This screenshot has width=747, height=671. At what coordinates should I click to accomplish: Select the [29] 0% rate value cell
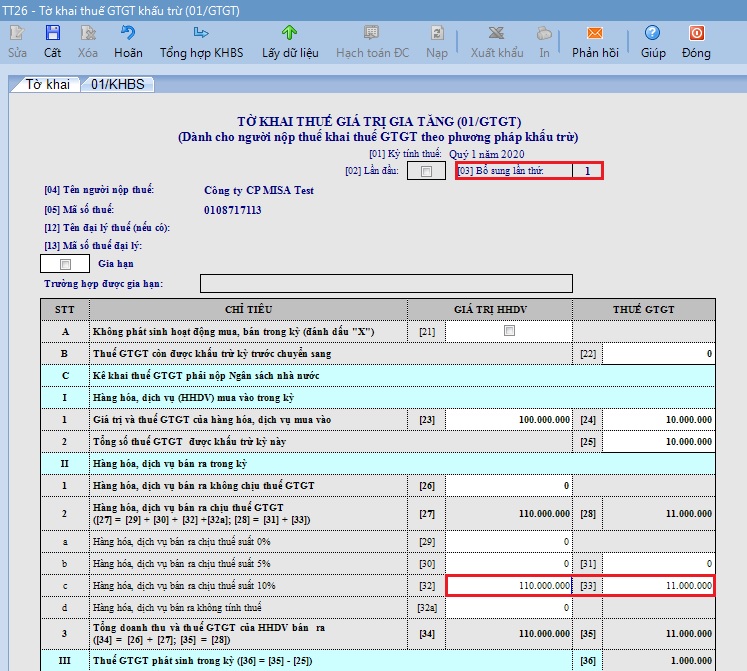[x=509, y=542]
